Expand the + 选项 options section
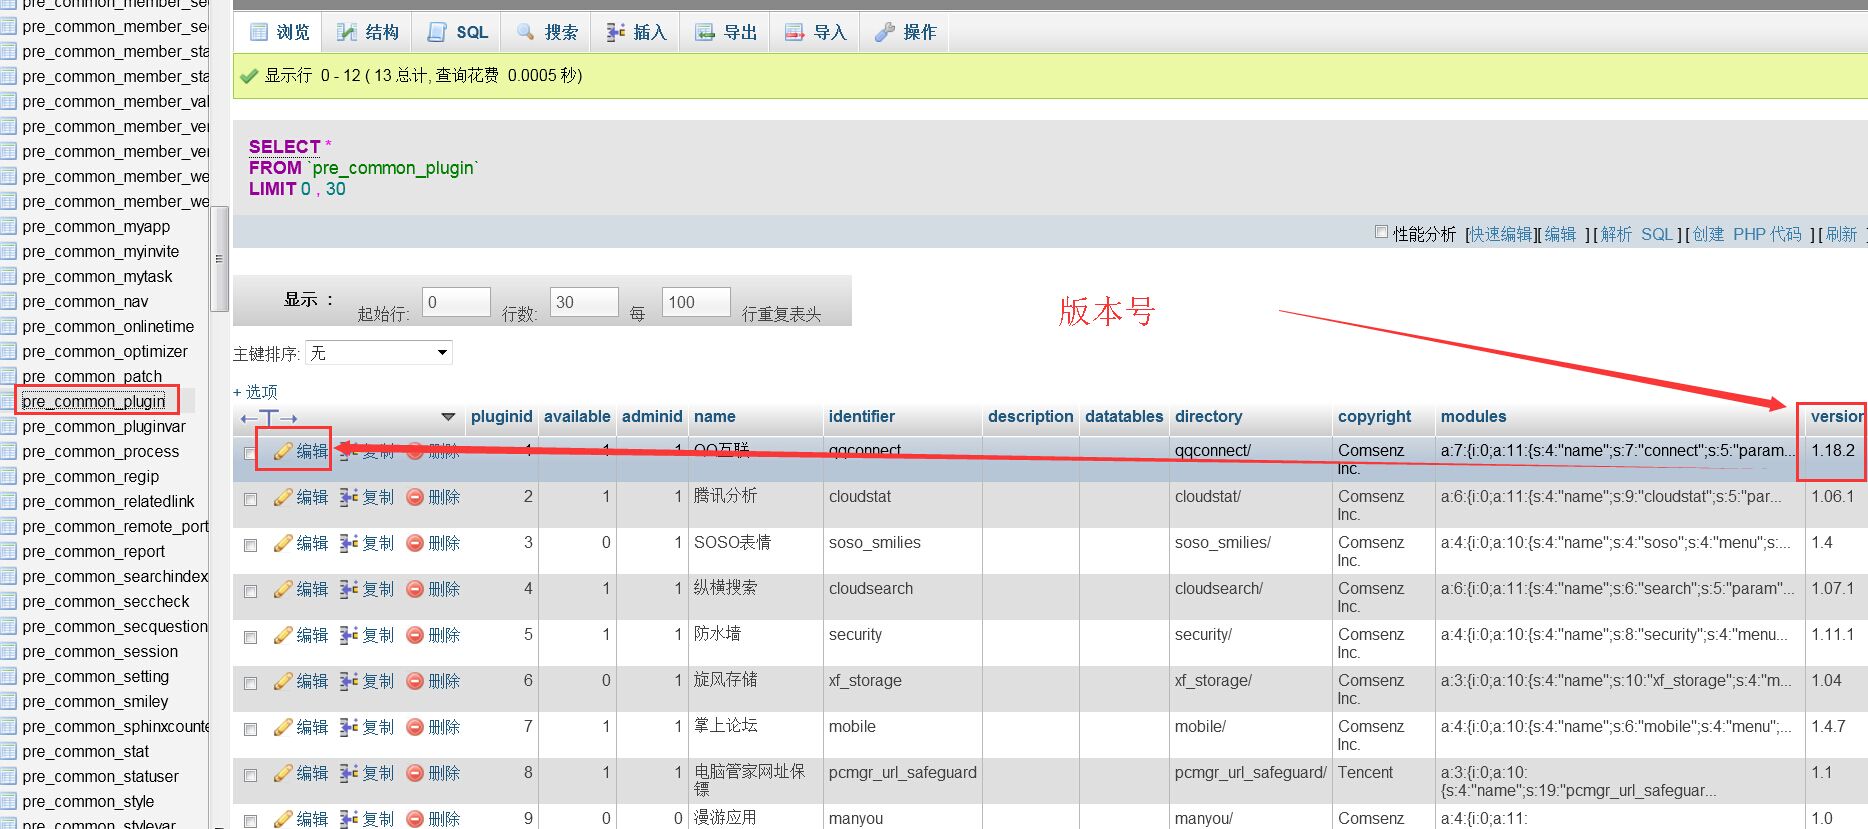The image size is (1868, 829). coord(255,392)
